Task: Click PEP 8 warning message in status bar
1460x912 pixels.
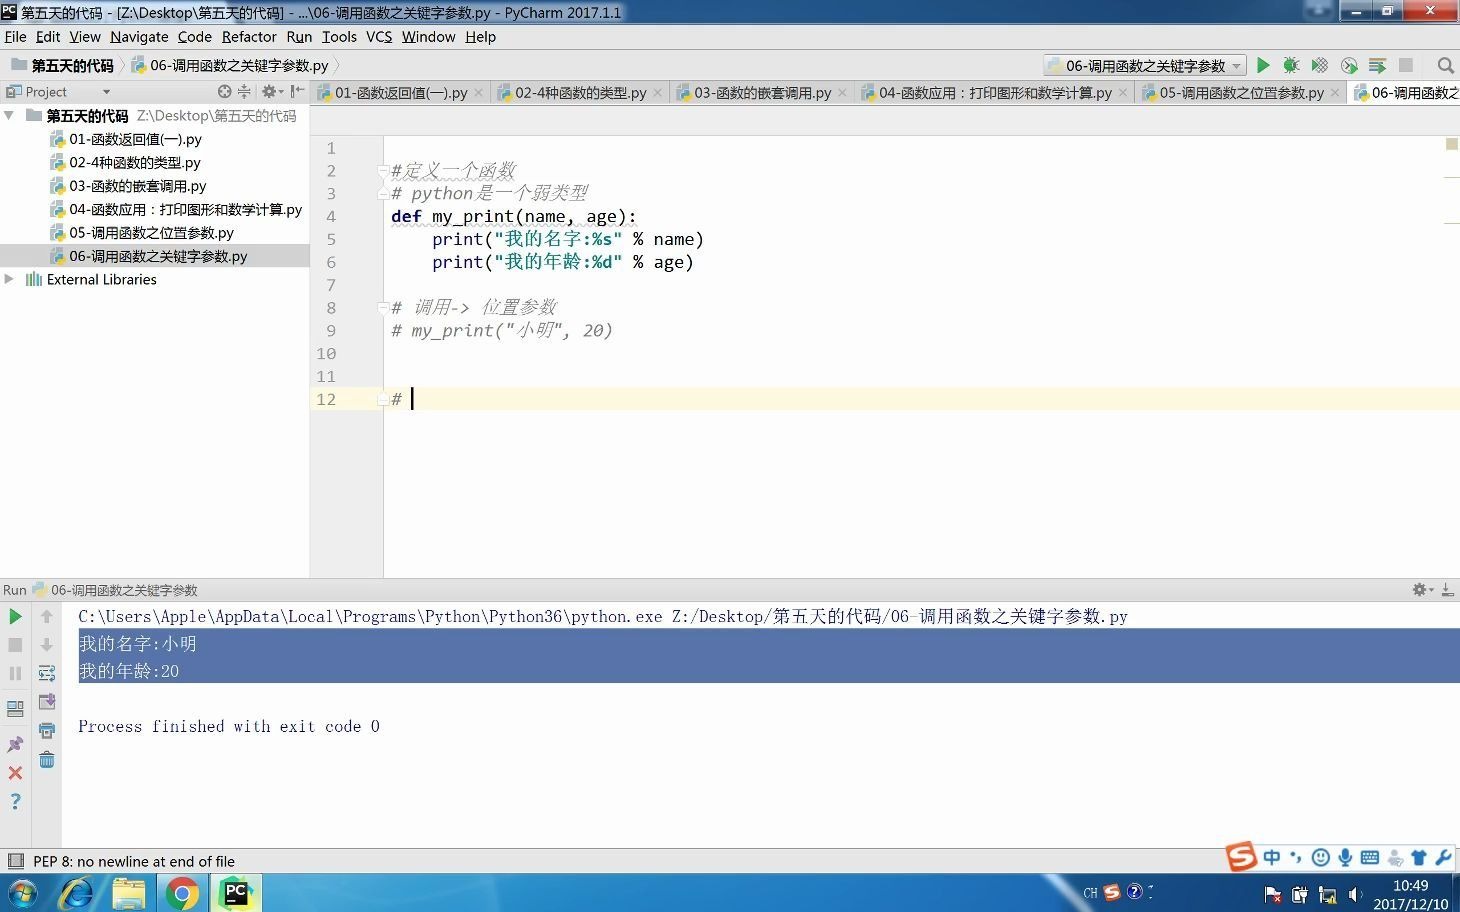Action: coord(134,861)
